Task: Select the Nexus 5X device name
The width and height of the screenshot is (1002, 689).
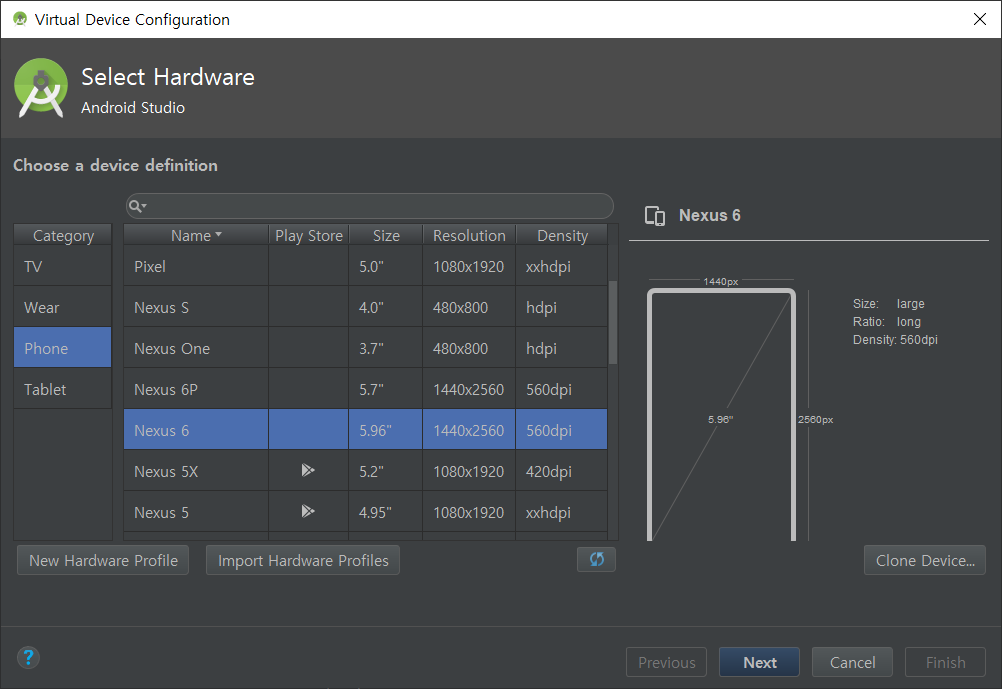Action: (166, 472)
